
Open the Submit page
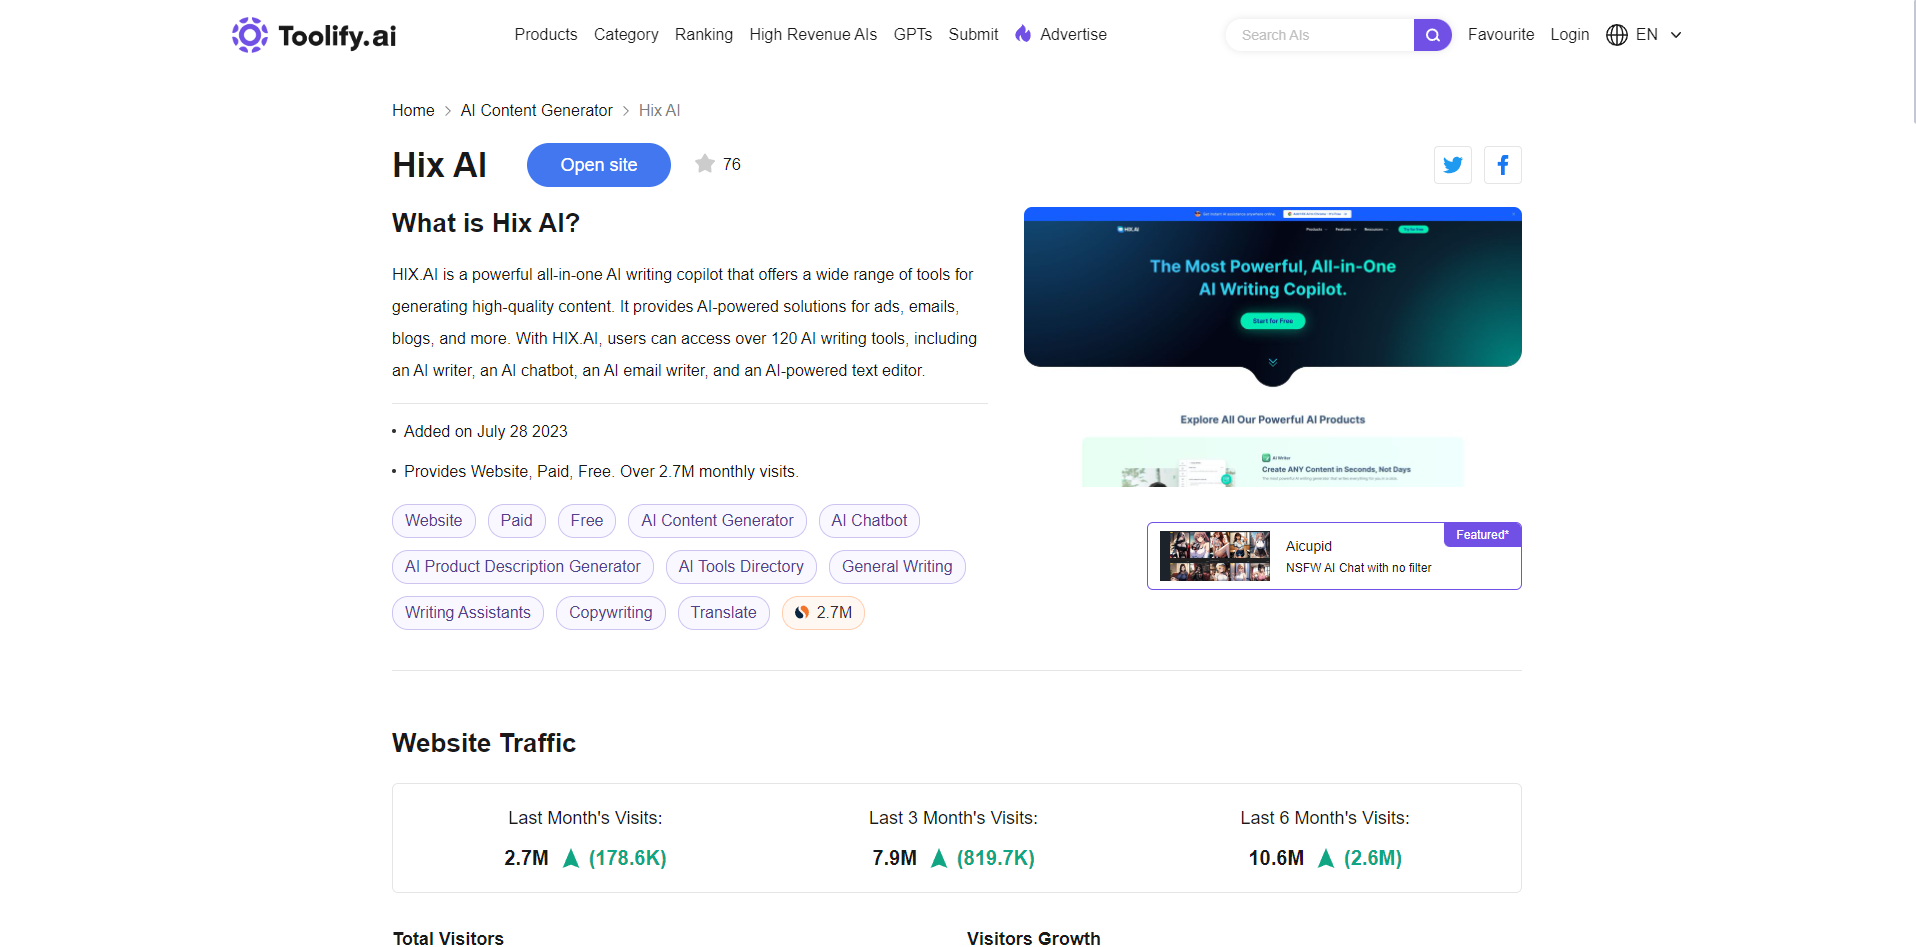click(x=973, y=34)
